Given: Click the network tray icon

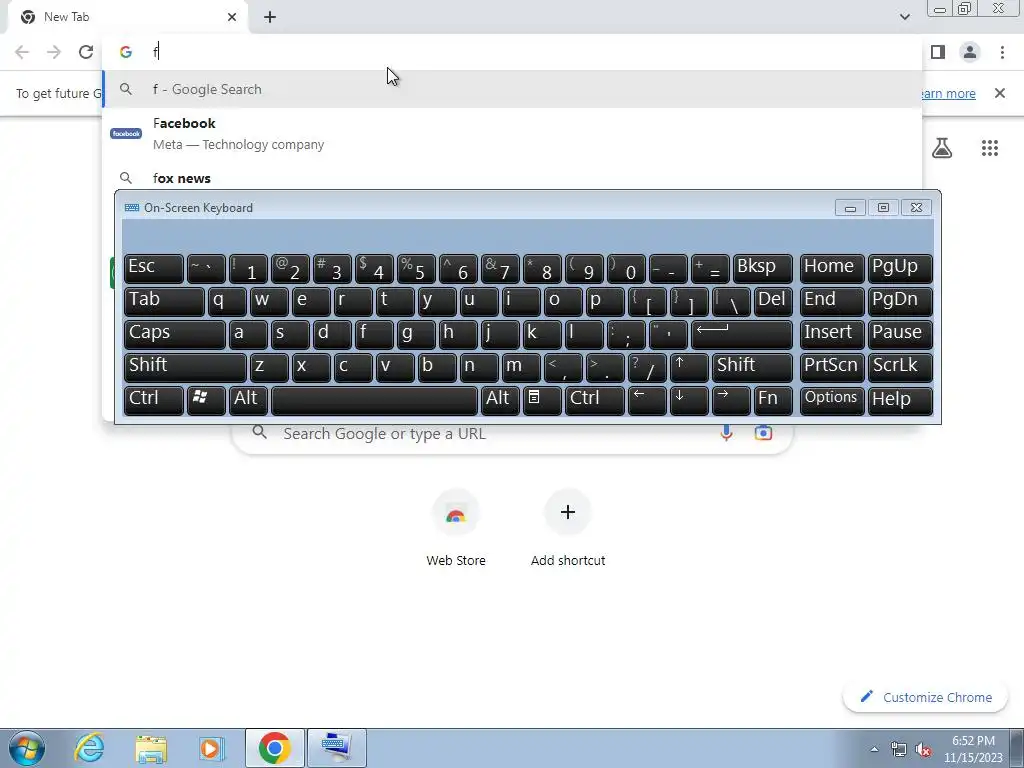Looking at the screenshot, I should (899, 750).
